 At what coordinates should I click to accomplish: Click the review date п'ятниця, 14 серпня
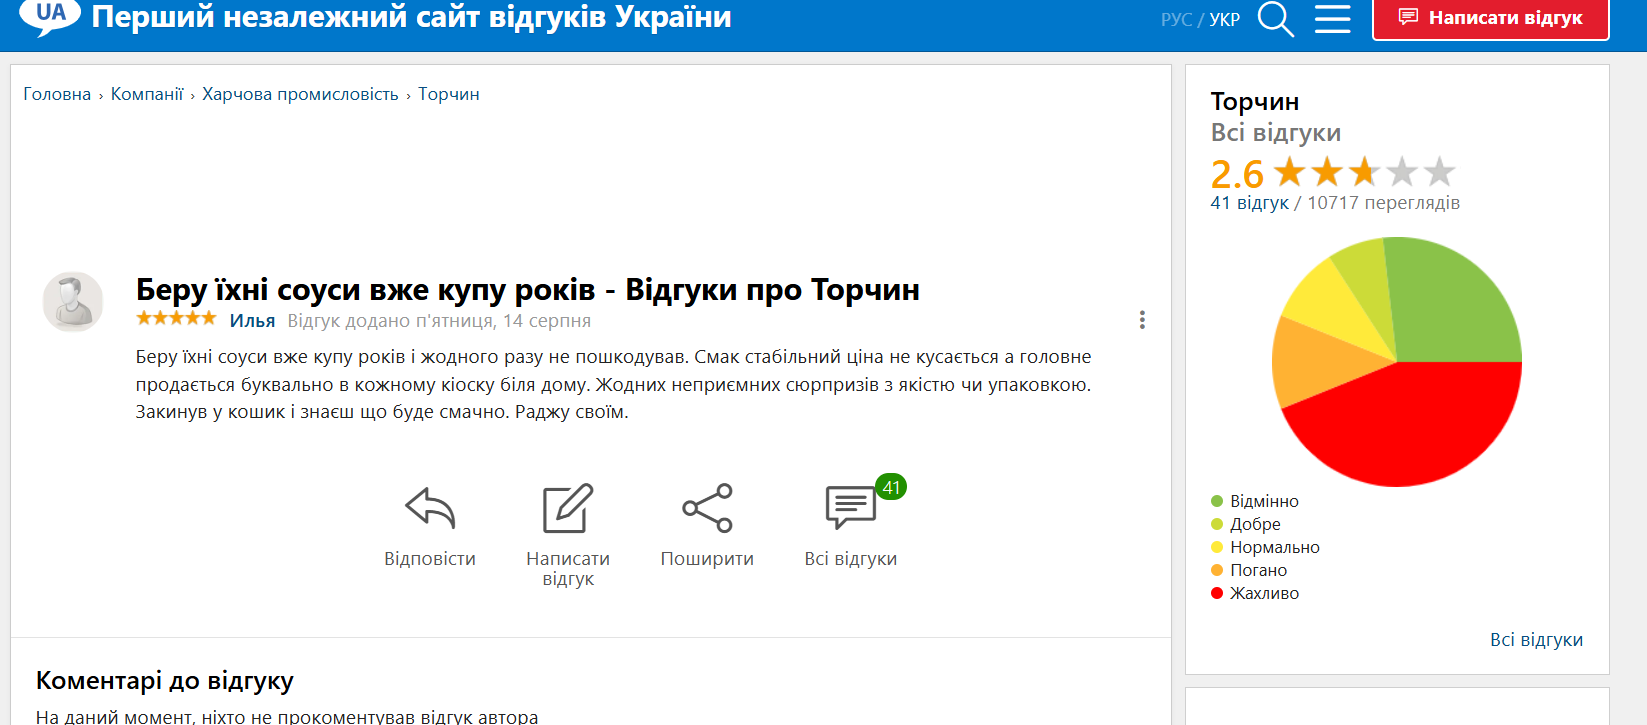[x=503, y=321]
